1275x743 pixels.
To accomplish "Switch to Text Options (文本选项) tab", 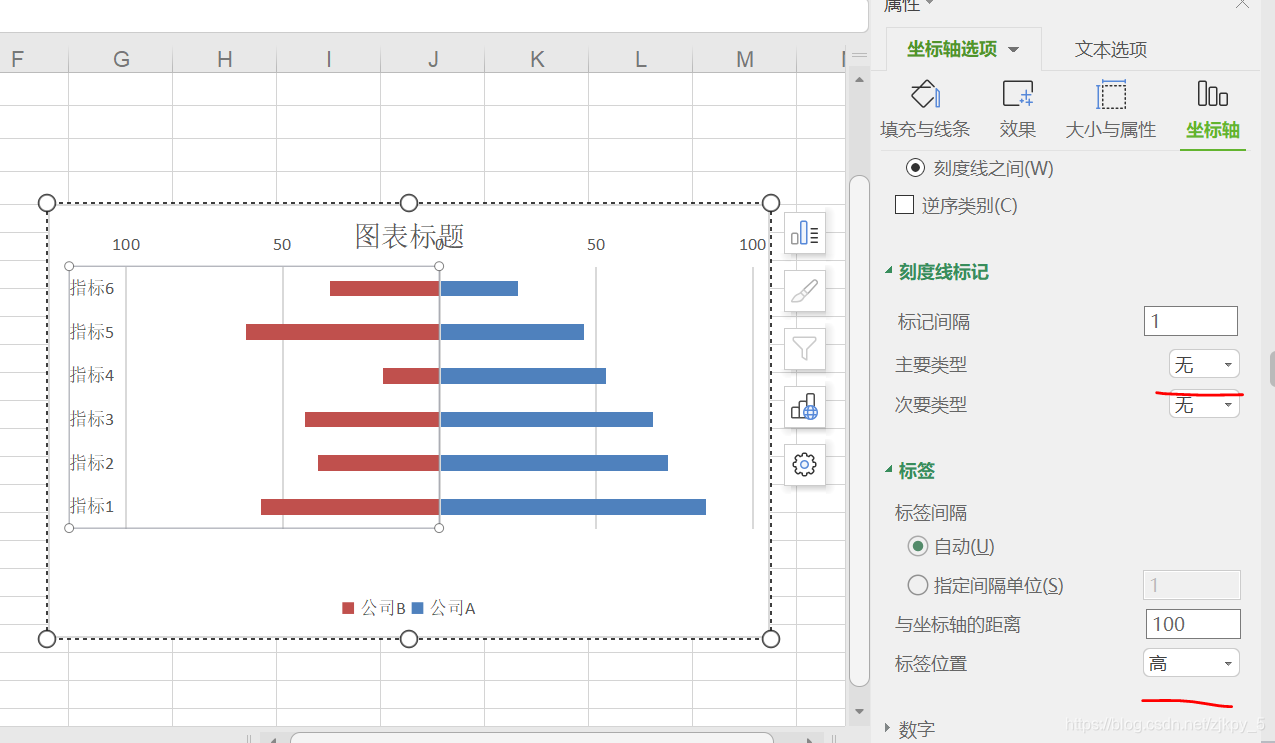I will (1110, 49).
